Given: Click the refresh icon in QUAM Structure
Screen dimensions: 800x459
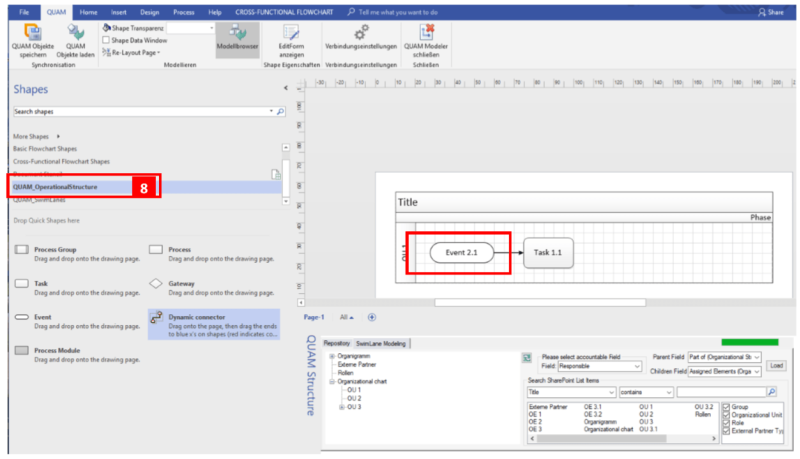Looking at the screenshot, I should [527, 358].
